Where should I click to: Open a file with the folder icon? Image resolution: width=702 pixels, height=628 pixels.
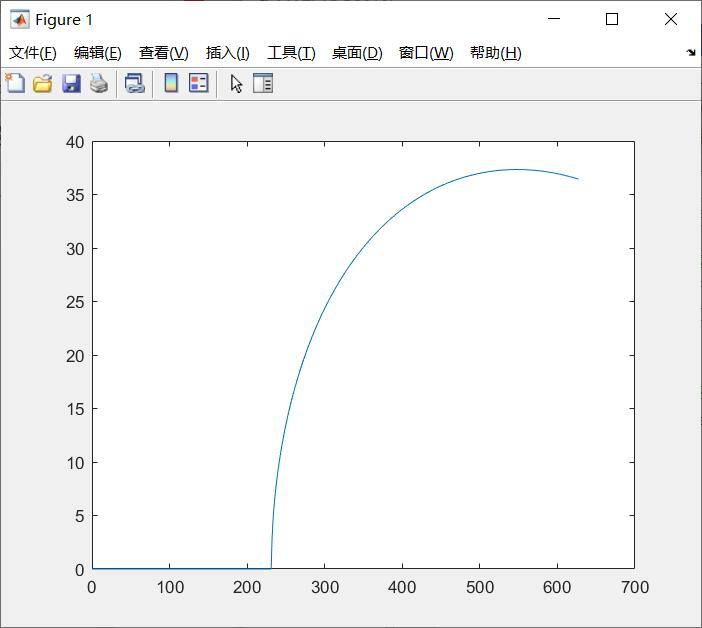43,84
